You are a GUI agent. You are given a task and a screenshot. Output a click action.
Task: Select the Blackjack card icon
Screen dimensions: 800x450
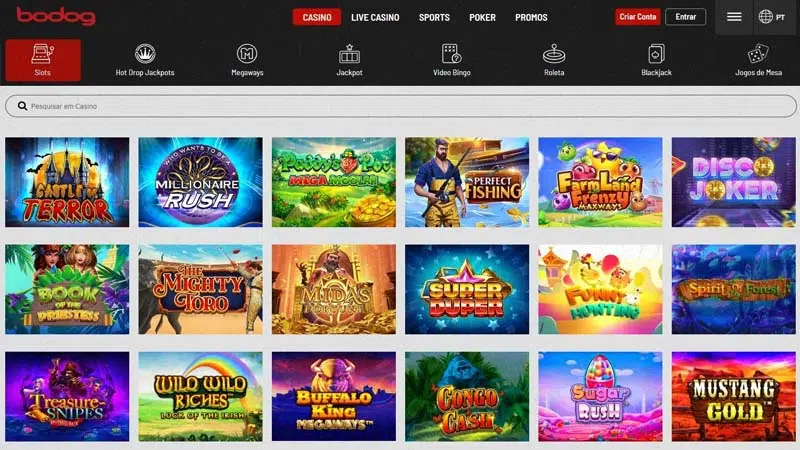pos(656,54)
